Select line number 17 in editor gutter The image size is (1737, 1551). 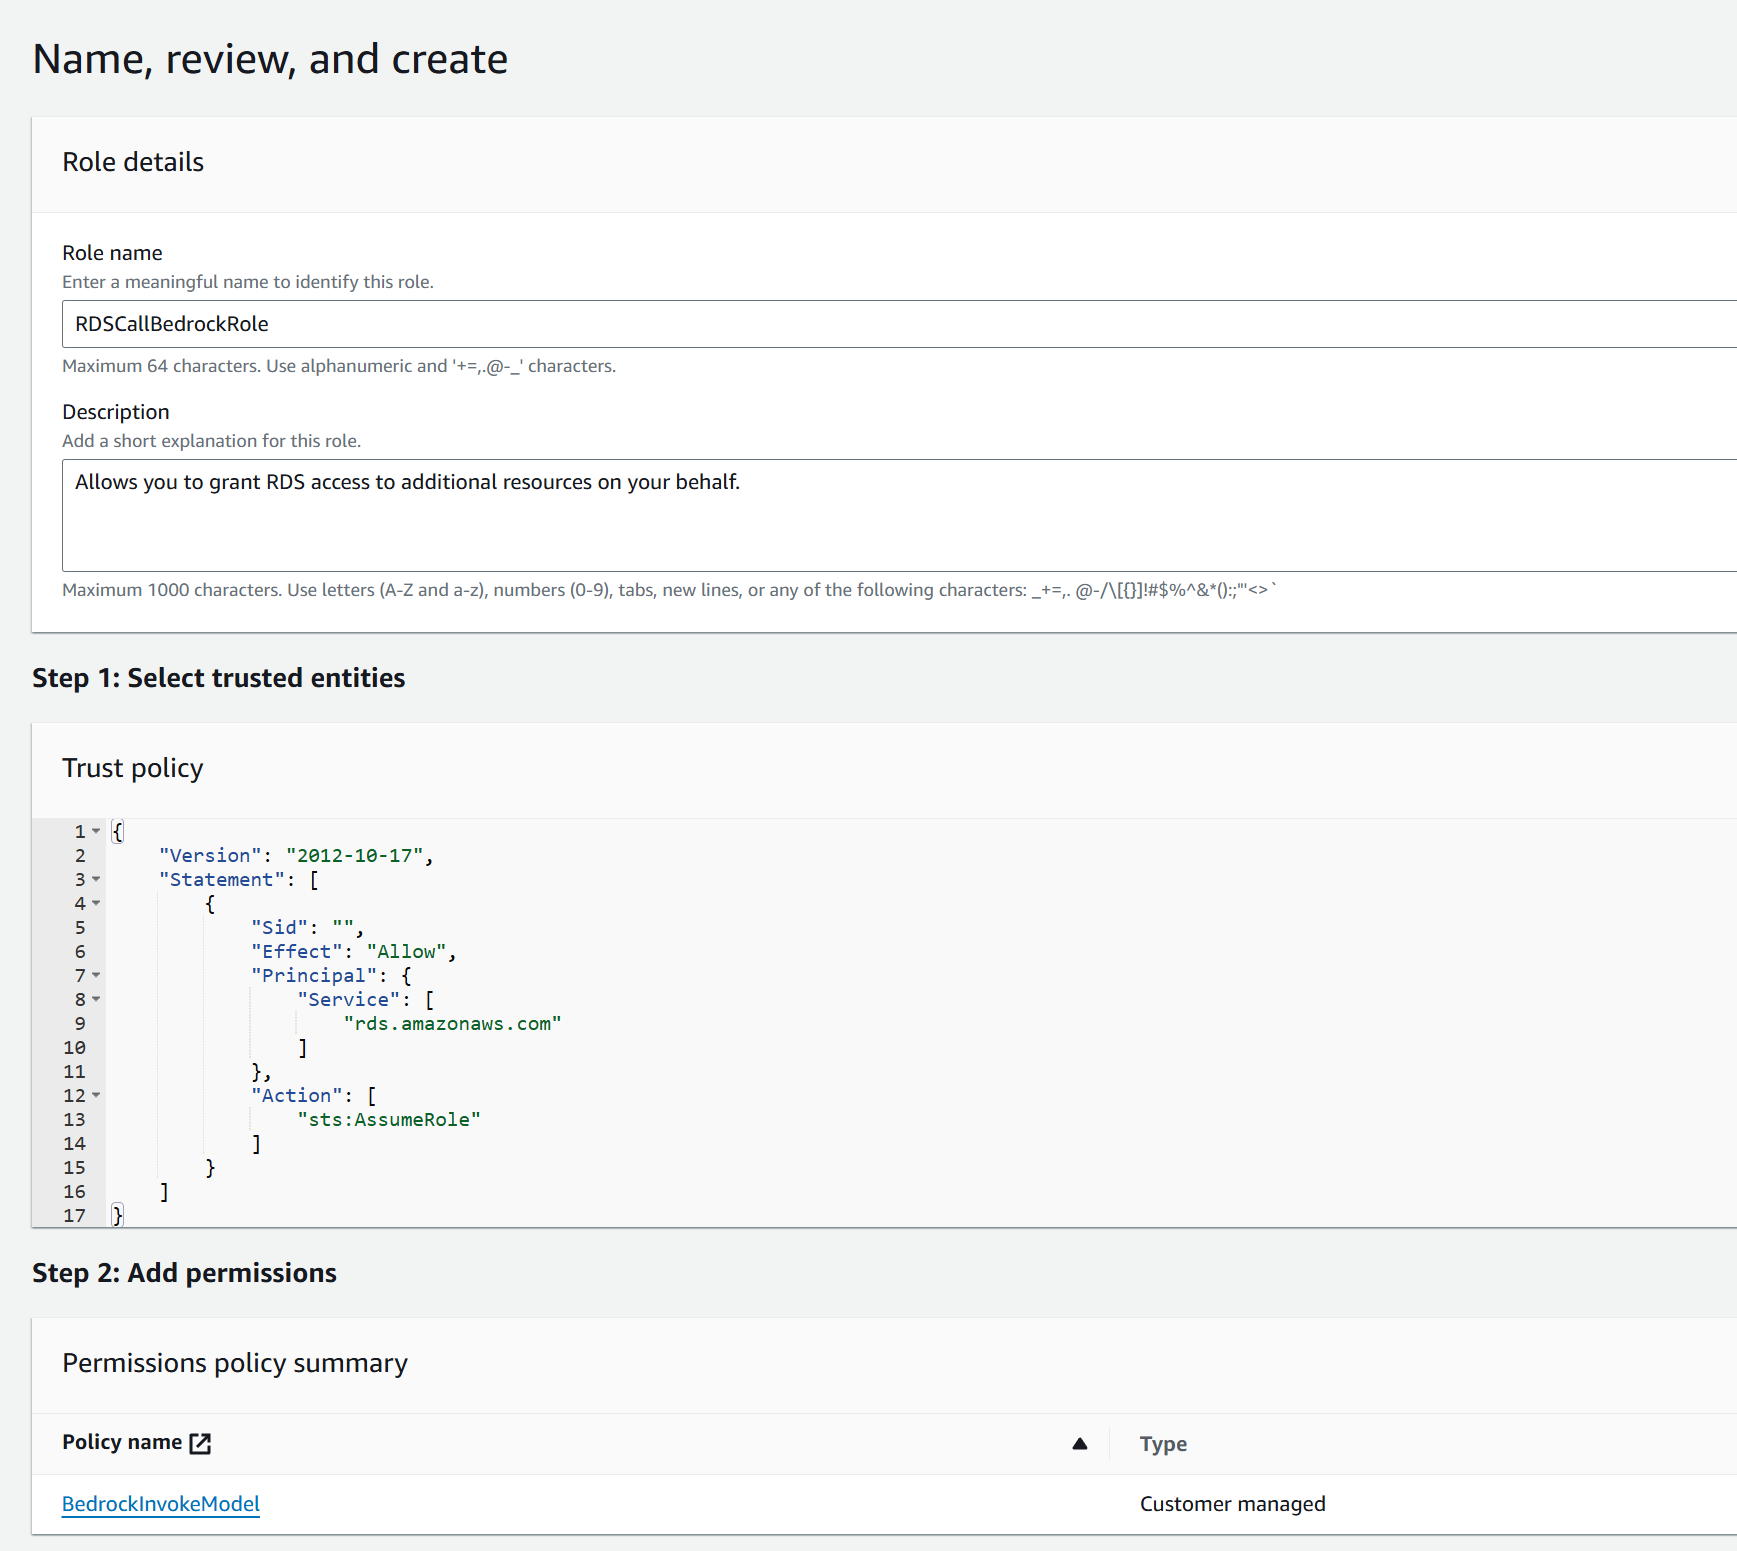(75, 1216)
